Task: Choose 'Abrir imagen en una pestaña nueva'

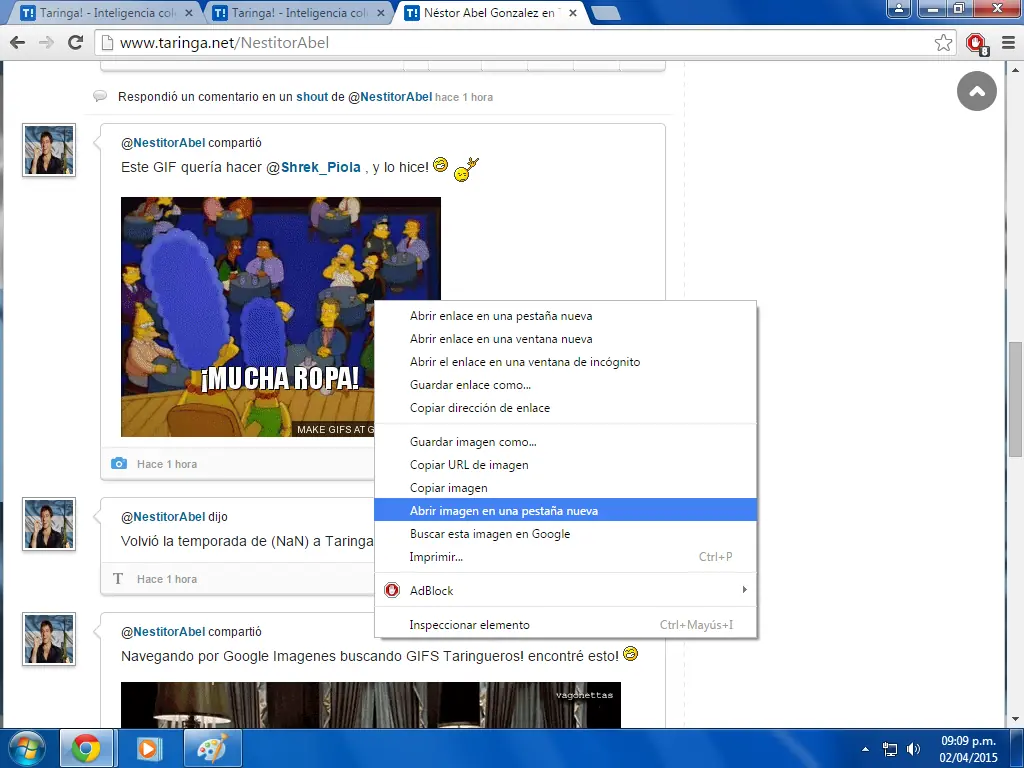Action: 566,511
